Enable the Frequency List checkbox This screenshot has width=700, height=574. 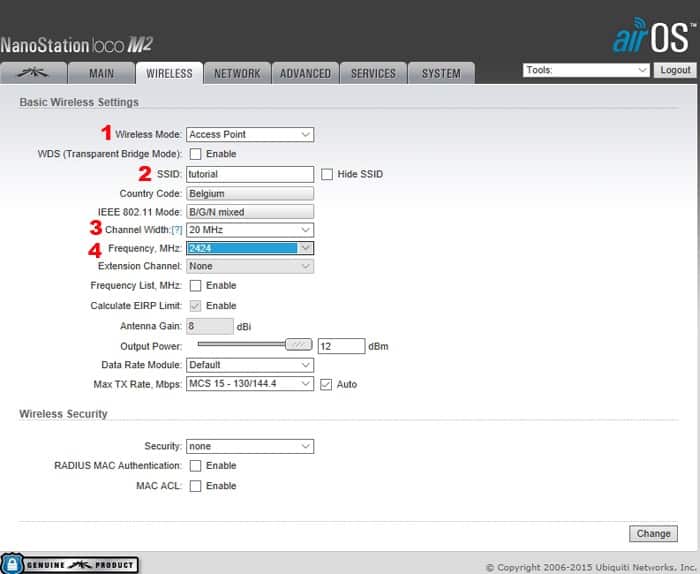[x=195, y=286]
